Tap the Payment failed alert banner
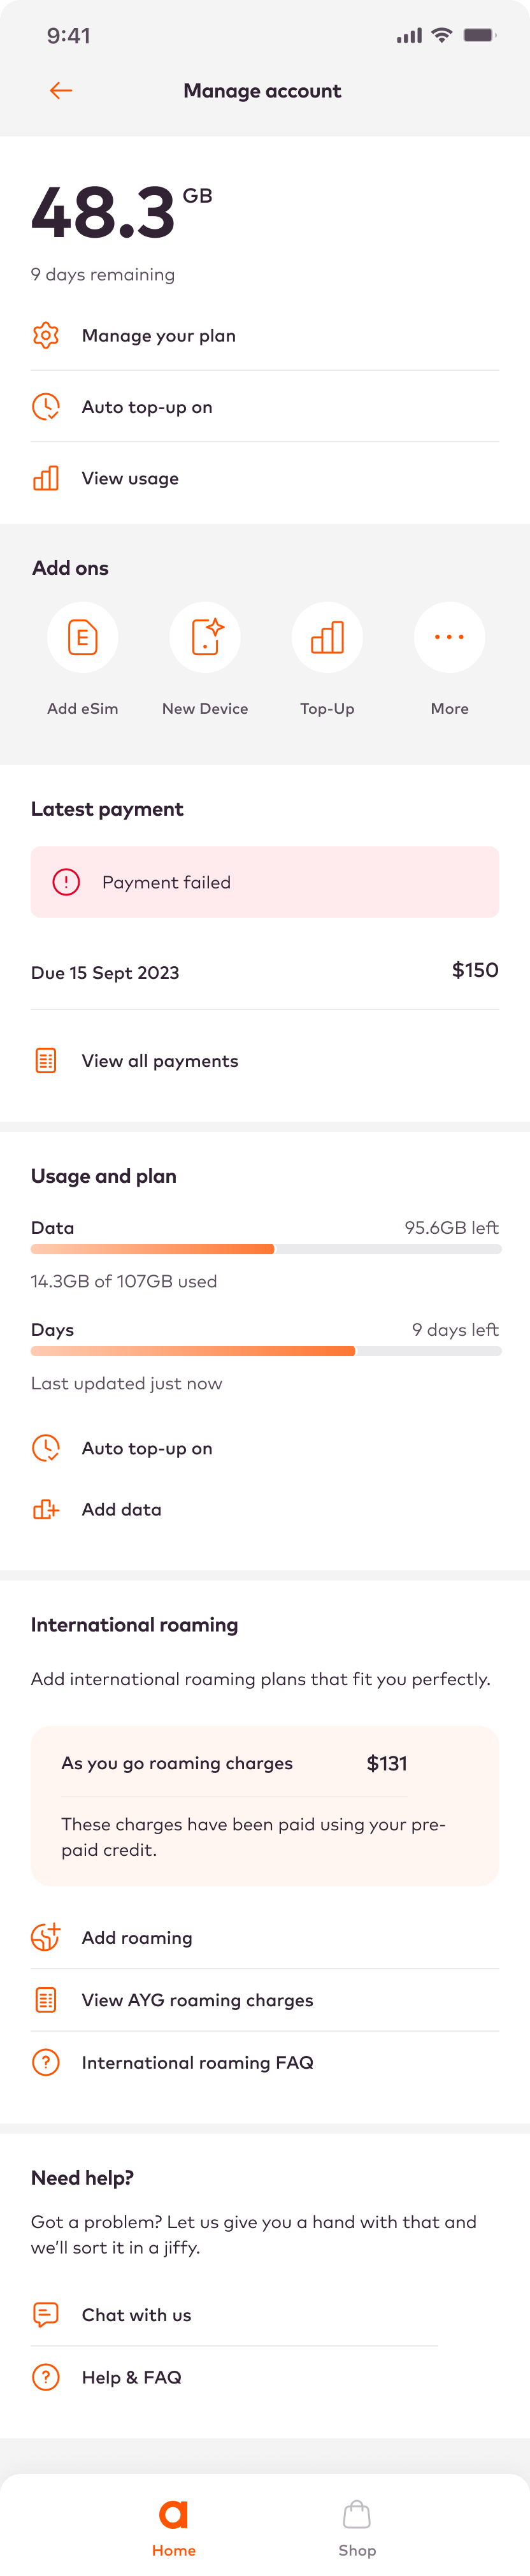Screen dimensions: 530x2576 [265, 882]
